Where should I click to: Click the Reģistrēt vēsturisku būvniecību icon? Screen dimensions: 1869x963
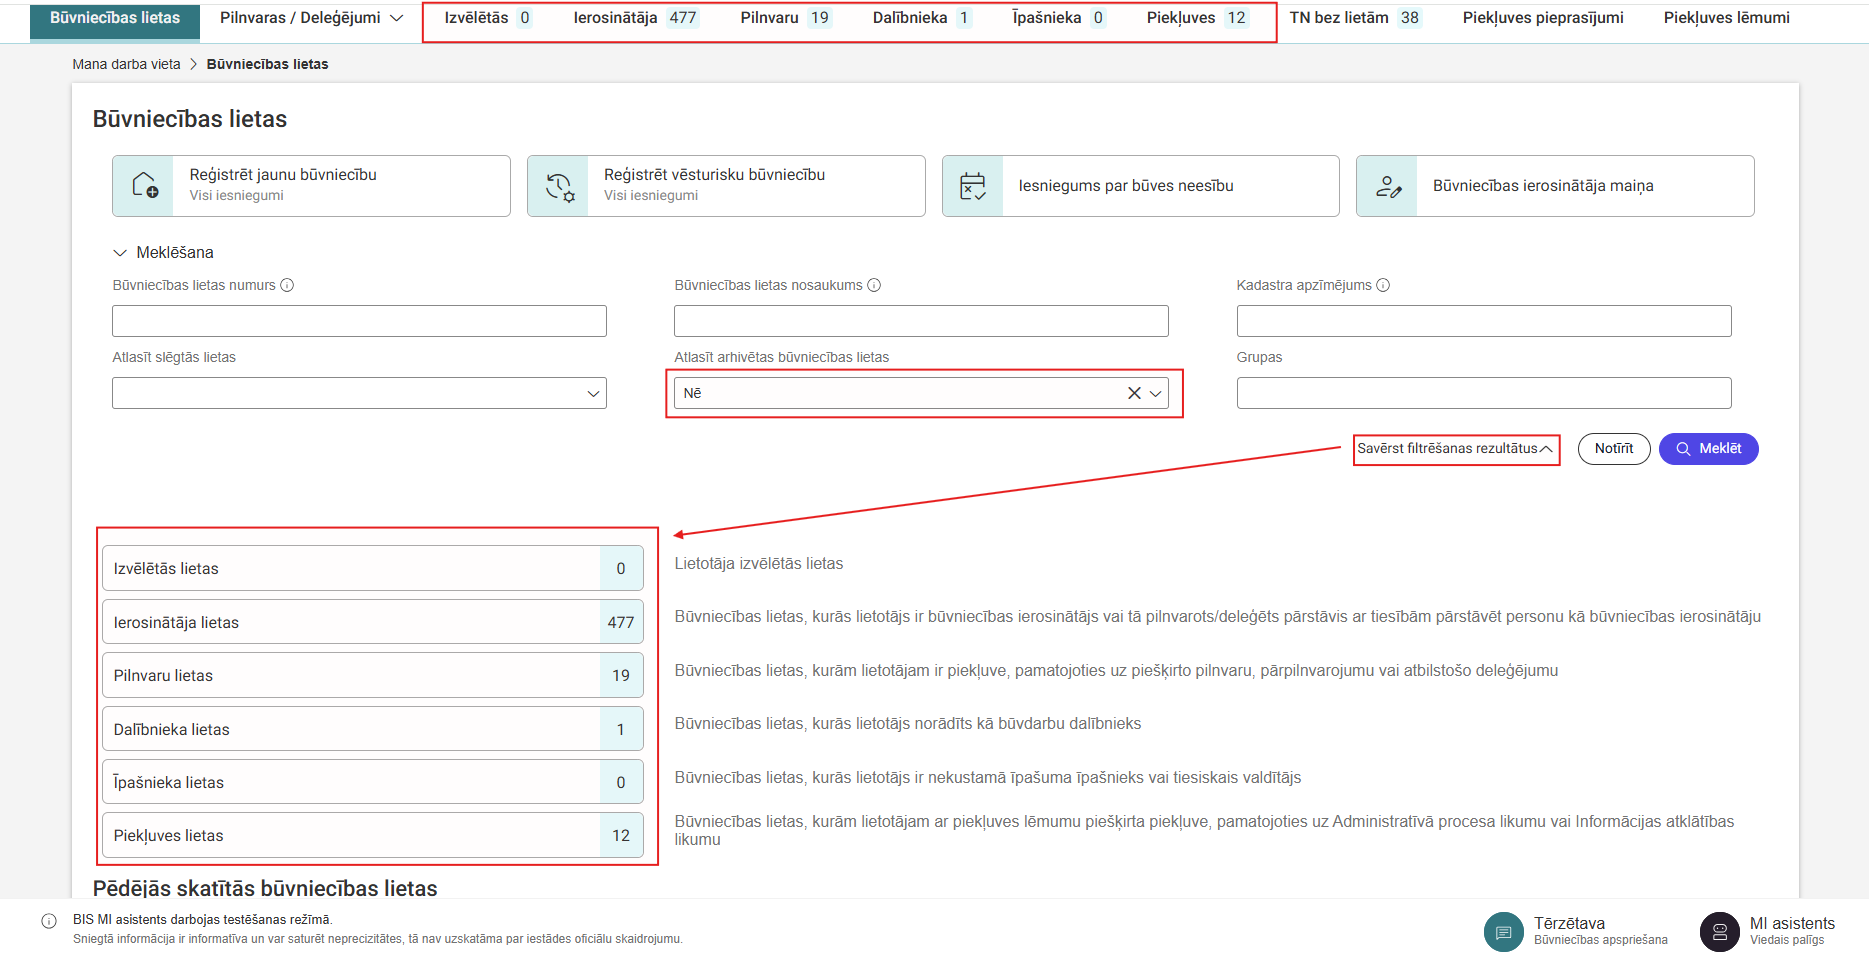coord(559,186)
